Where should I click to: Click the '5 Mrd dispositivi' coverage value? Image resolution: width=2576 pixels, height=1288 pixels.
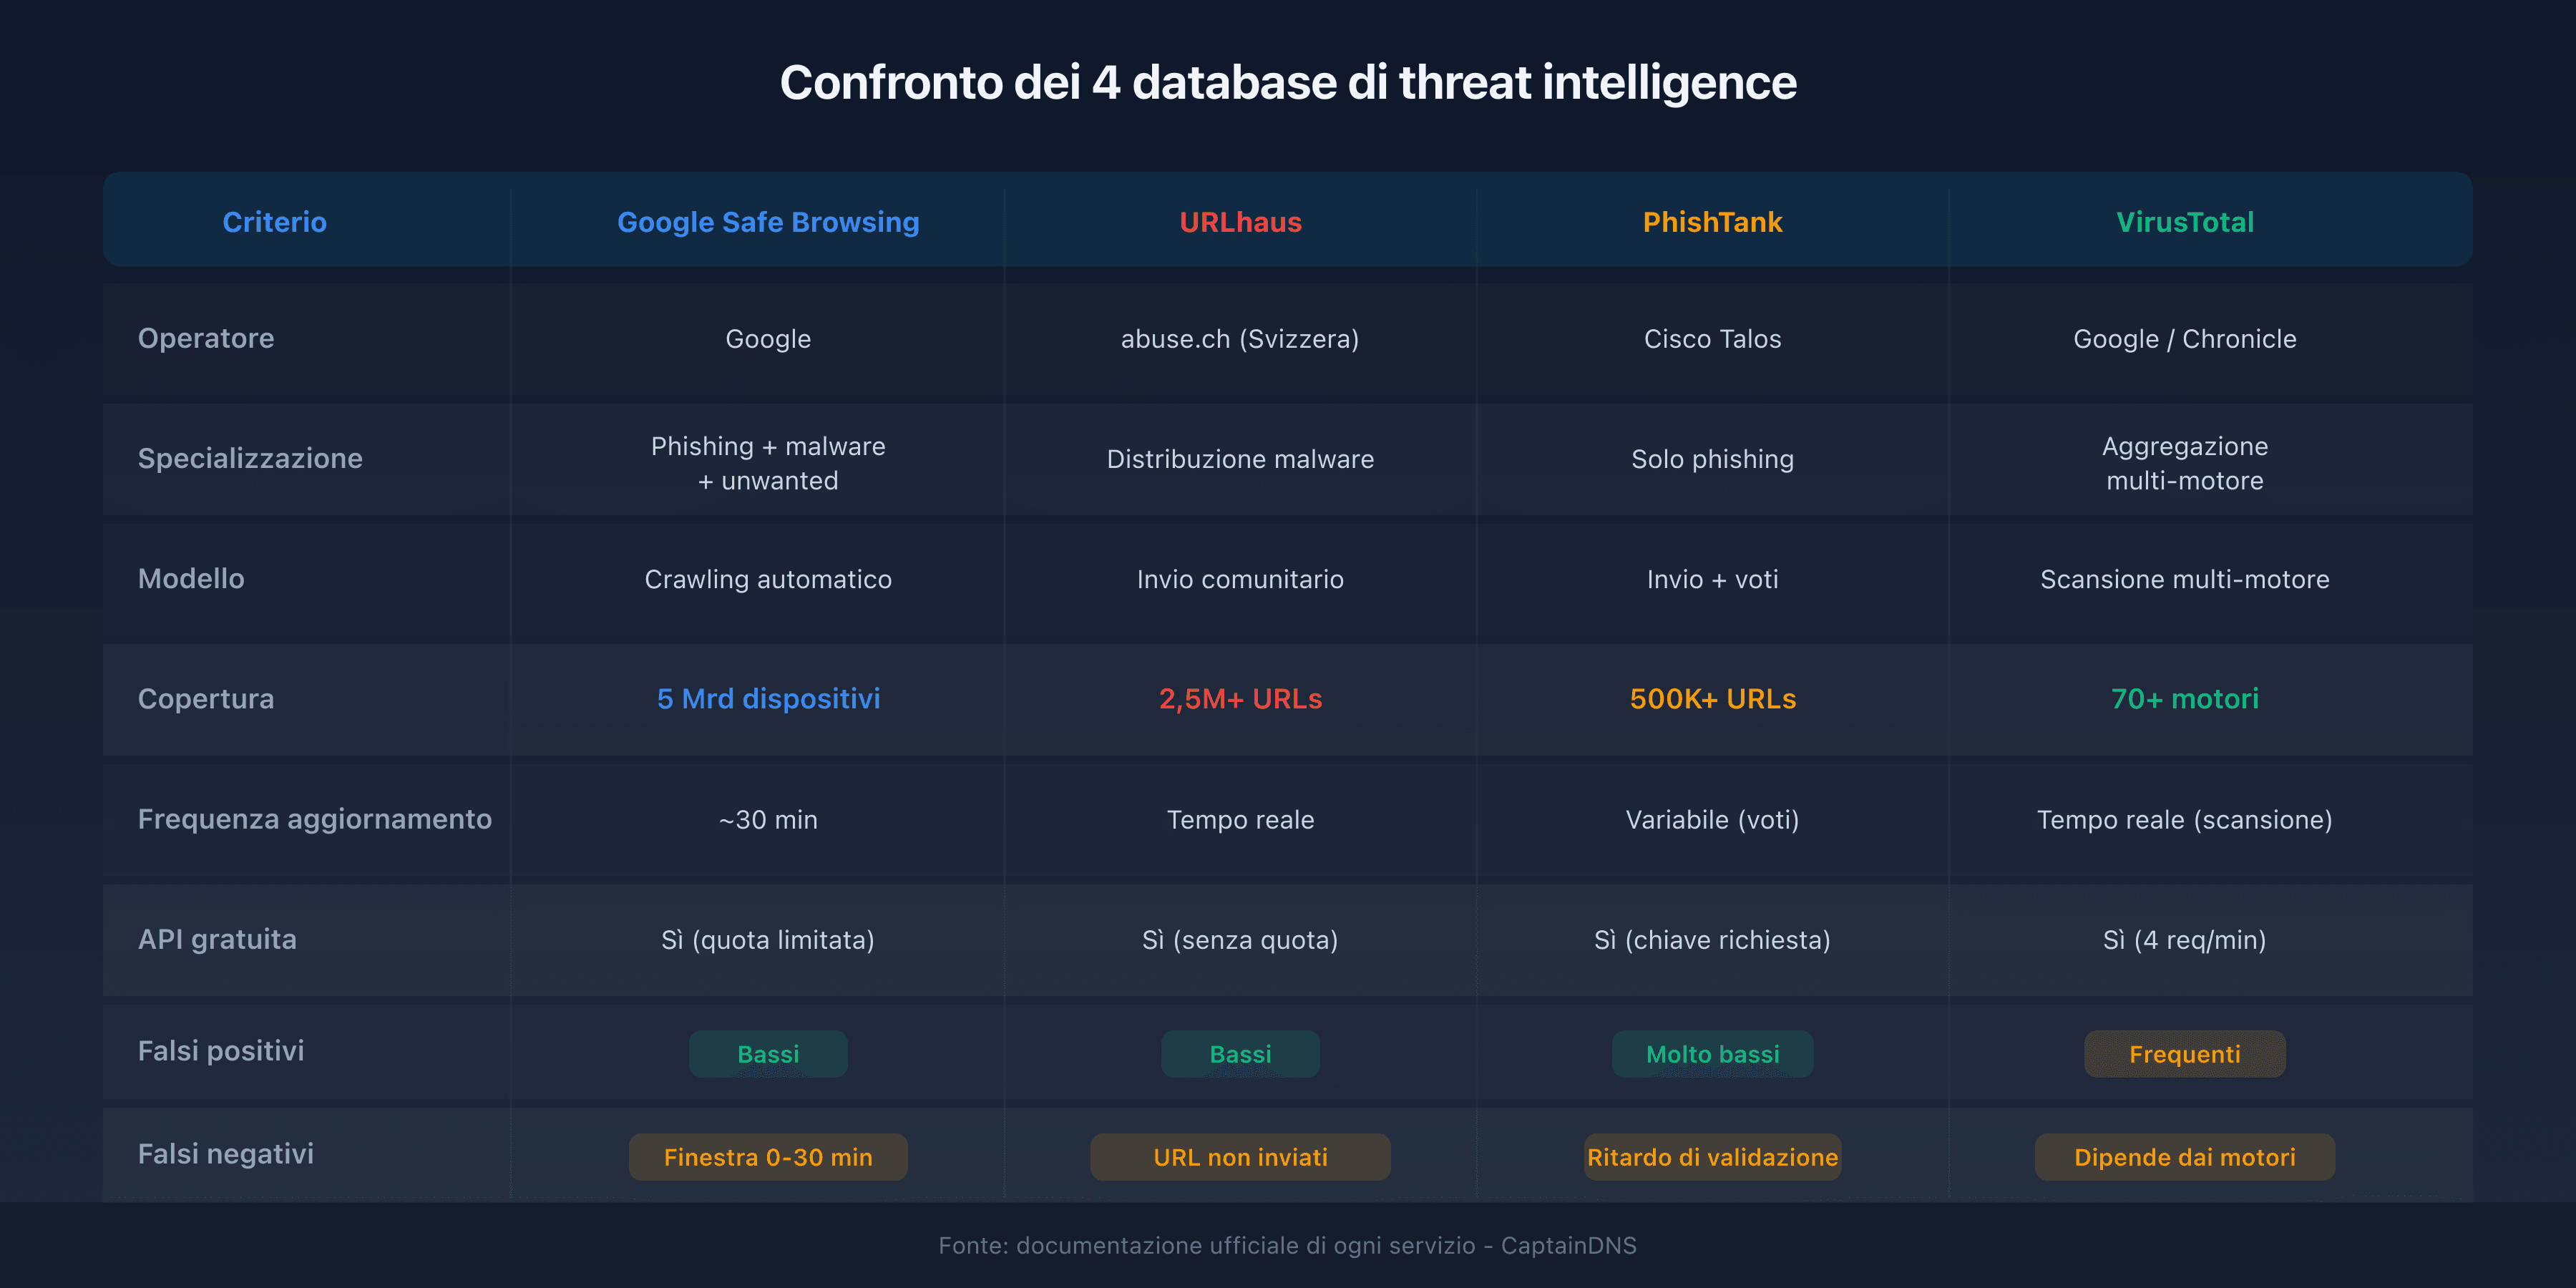pyautogui.click(x=768, y=699)
